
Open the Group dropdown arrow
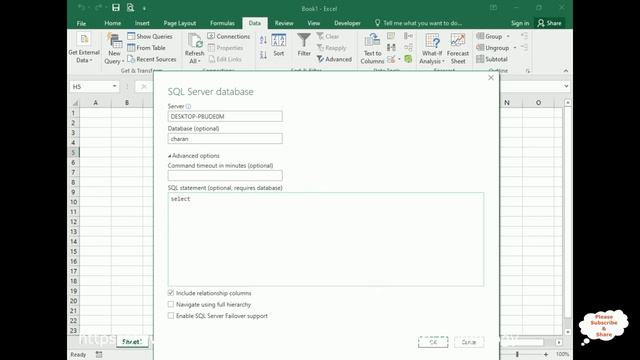point(508,36)
